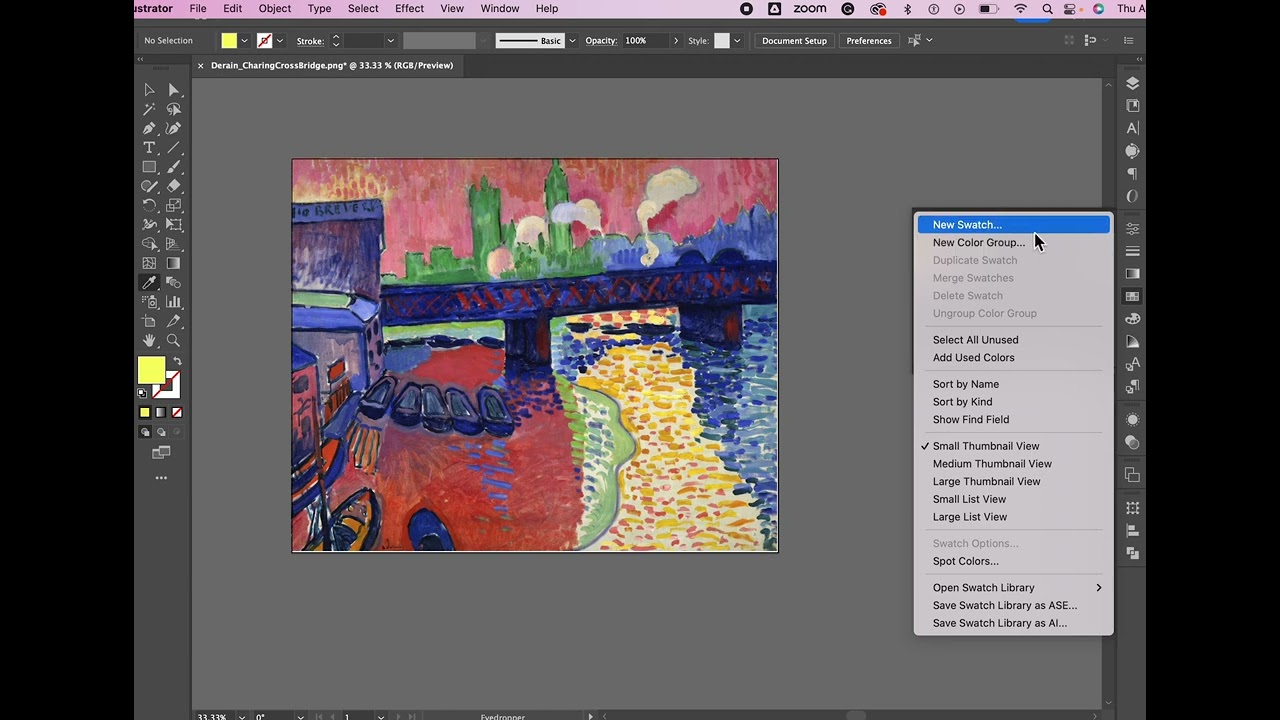Viewport: 1280px width, 720px height.
Task: Select the Hand tool
Action: point(149,341)
